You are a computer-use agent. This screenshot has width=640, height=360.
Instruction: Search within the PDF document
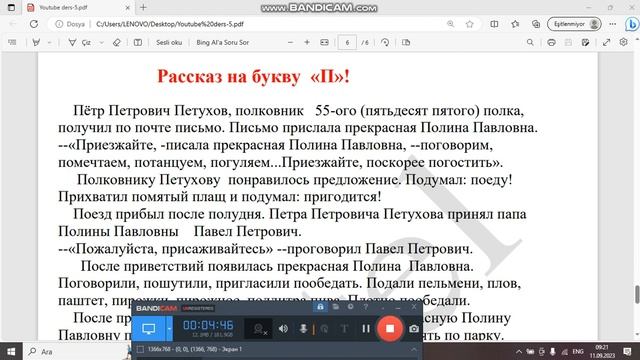(530, 42)
